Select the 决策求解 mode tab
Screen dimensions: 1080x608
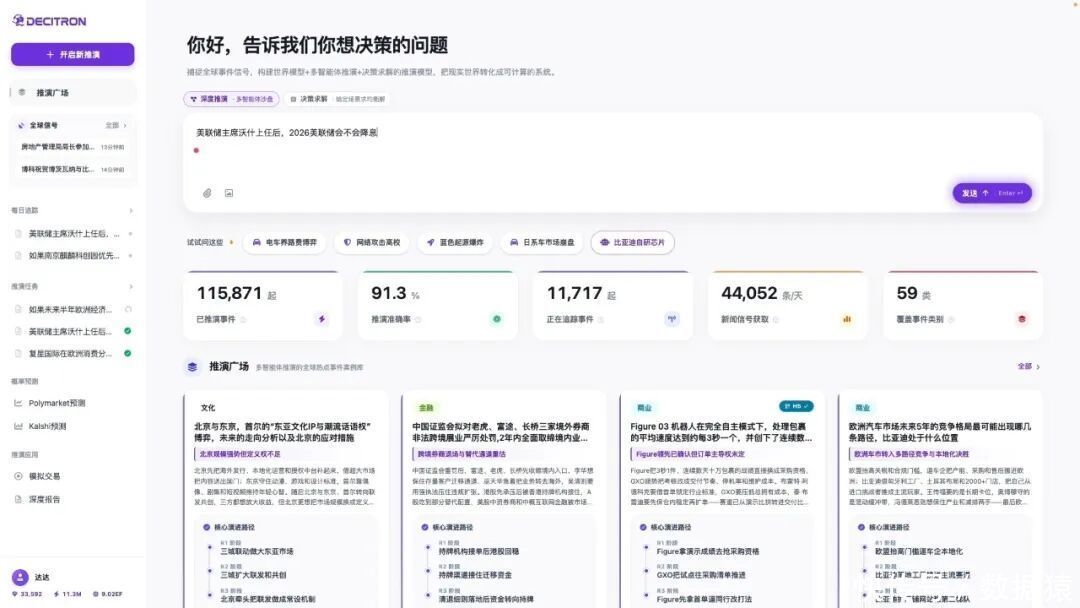(x=338, y=99)
